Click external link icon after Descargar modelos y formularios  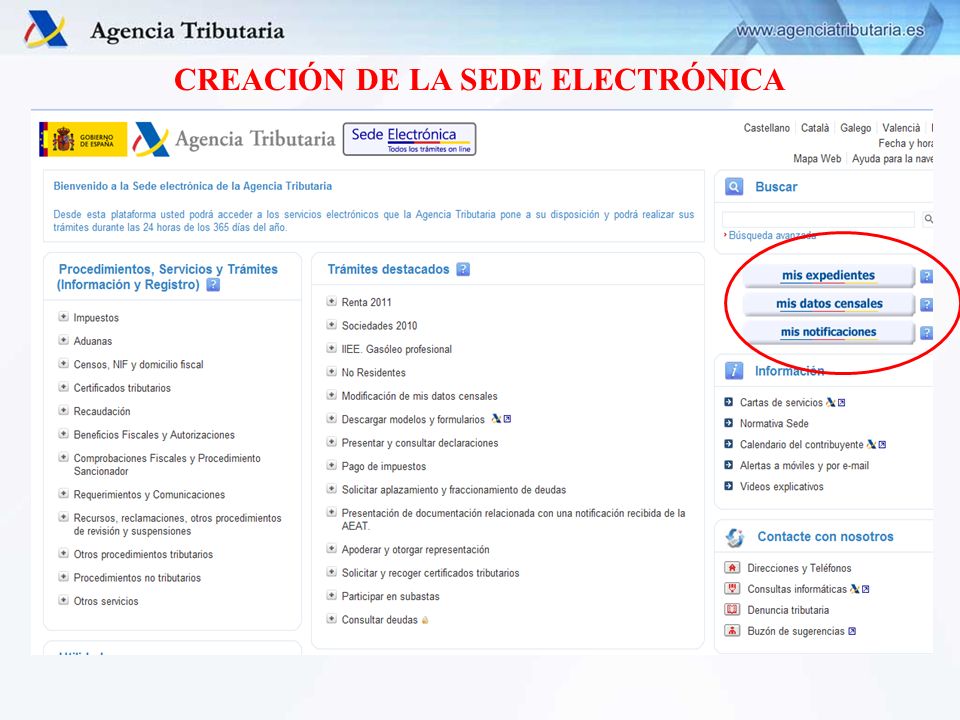pyautogui.click(x=507, y=419)
